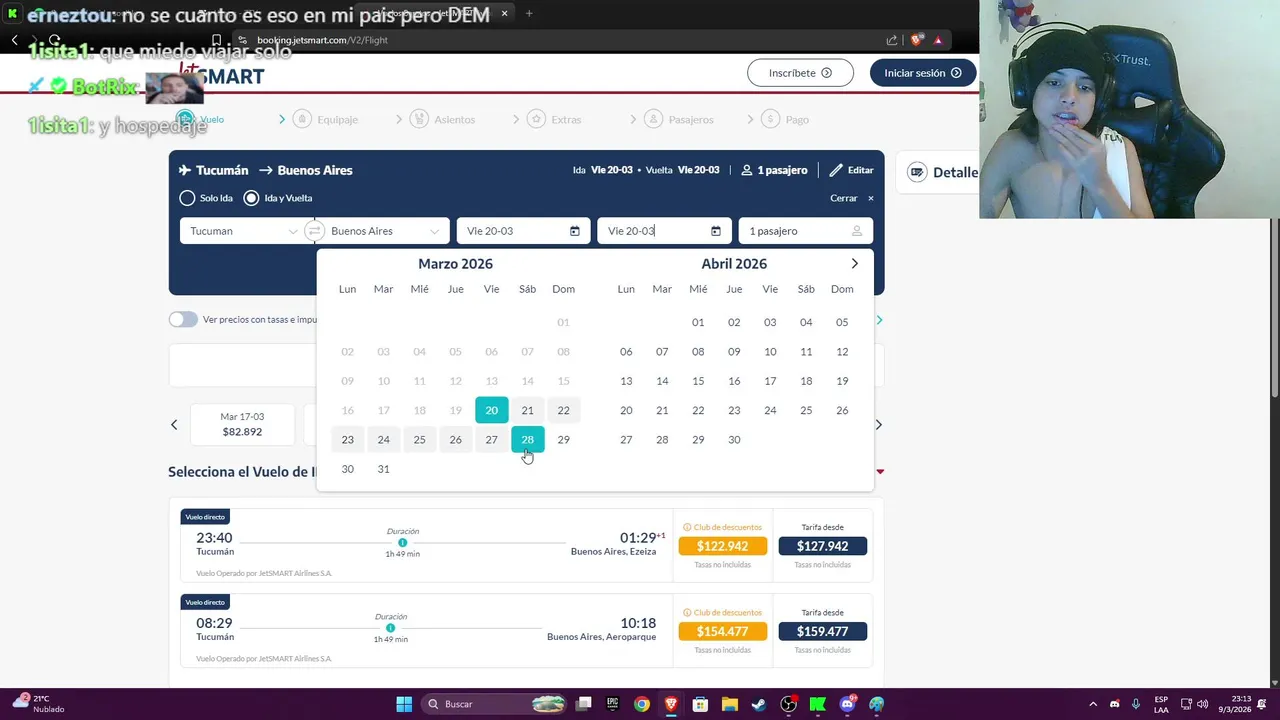Screen dimensions: 1280x720
Task: Select the Ida y Vuelta radio option
Action: 278,198
